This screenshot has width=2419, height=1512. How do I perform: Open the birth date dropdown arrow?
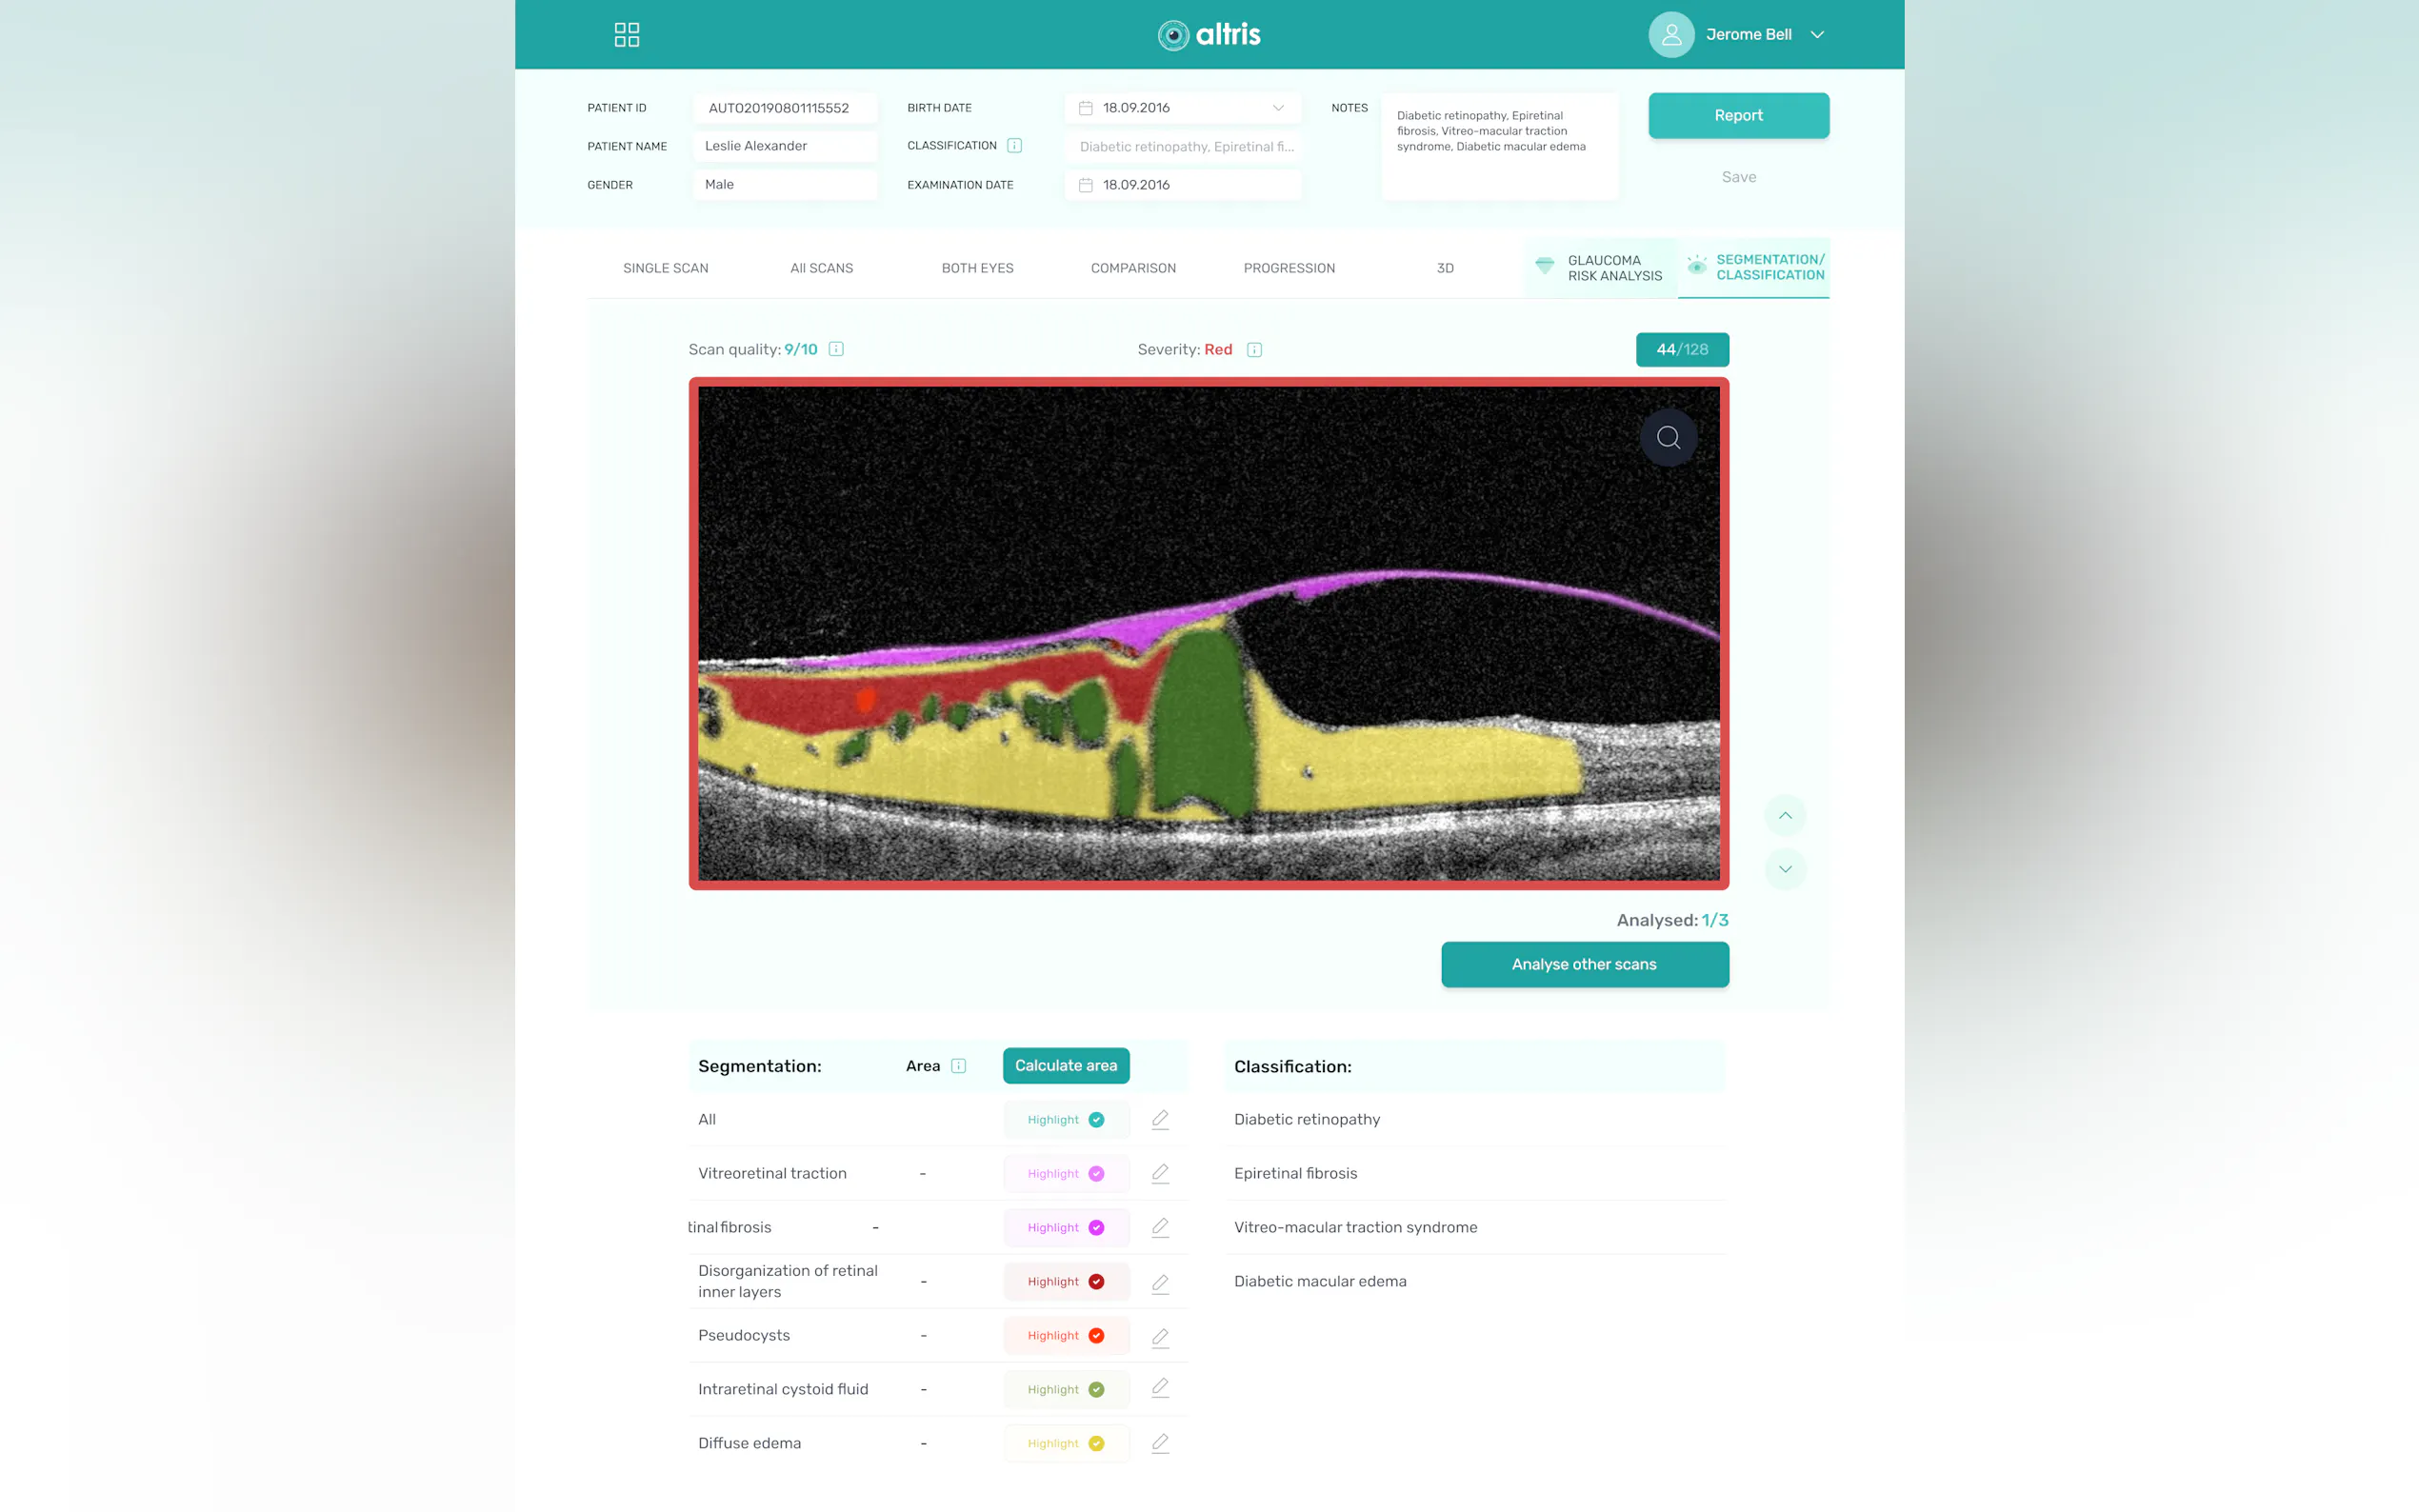click(1277, 108)
